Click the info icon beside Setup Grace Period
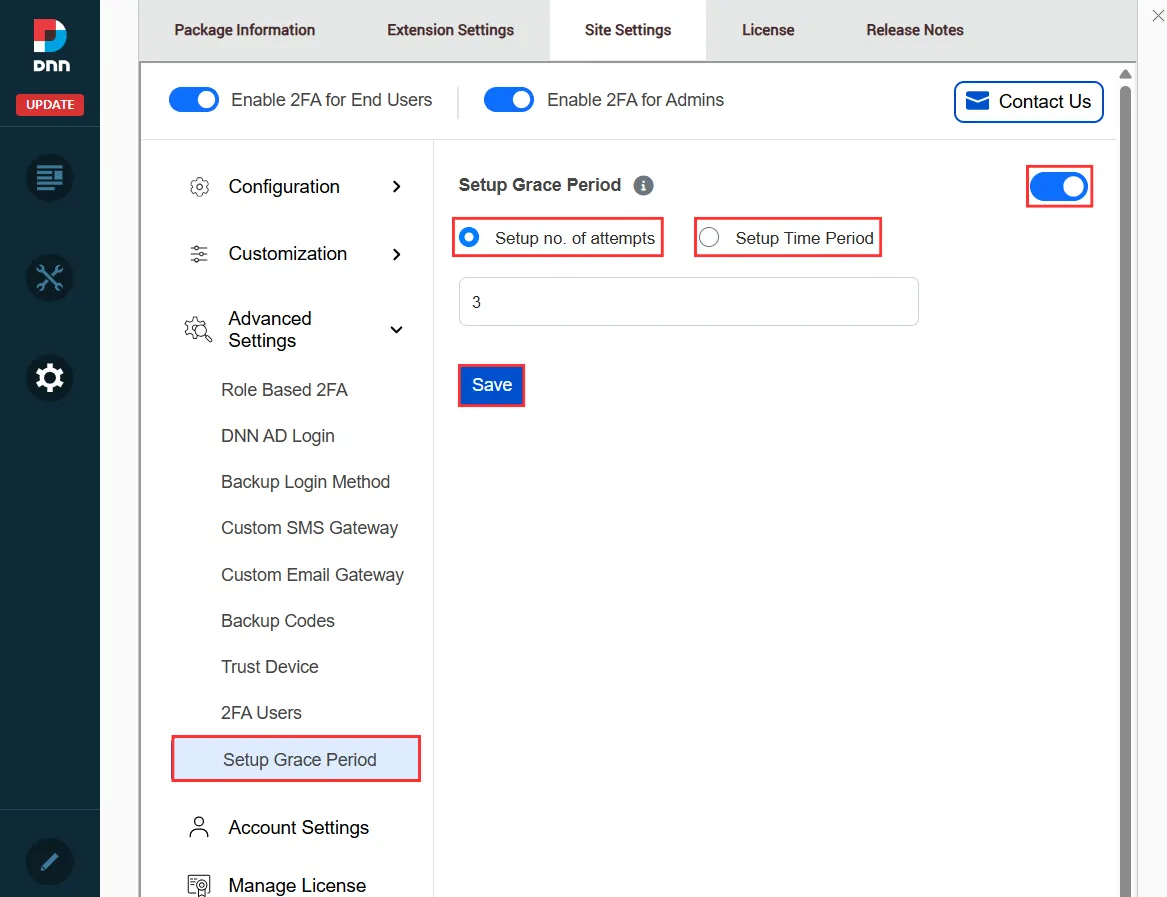1167x897 pixels. pos(644,185)
